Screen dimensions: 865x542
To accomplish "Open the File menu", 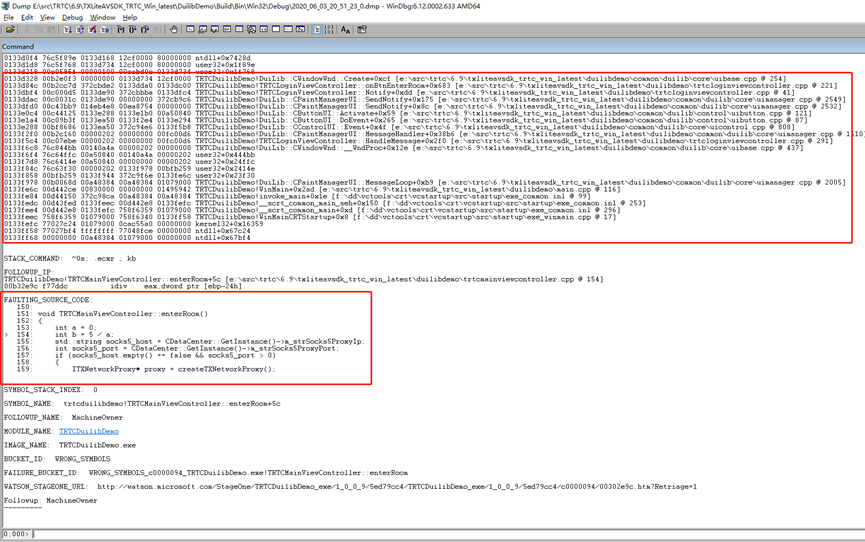I will pyautogui.click(x=8, y=17).
